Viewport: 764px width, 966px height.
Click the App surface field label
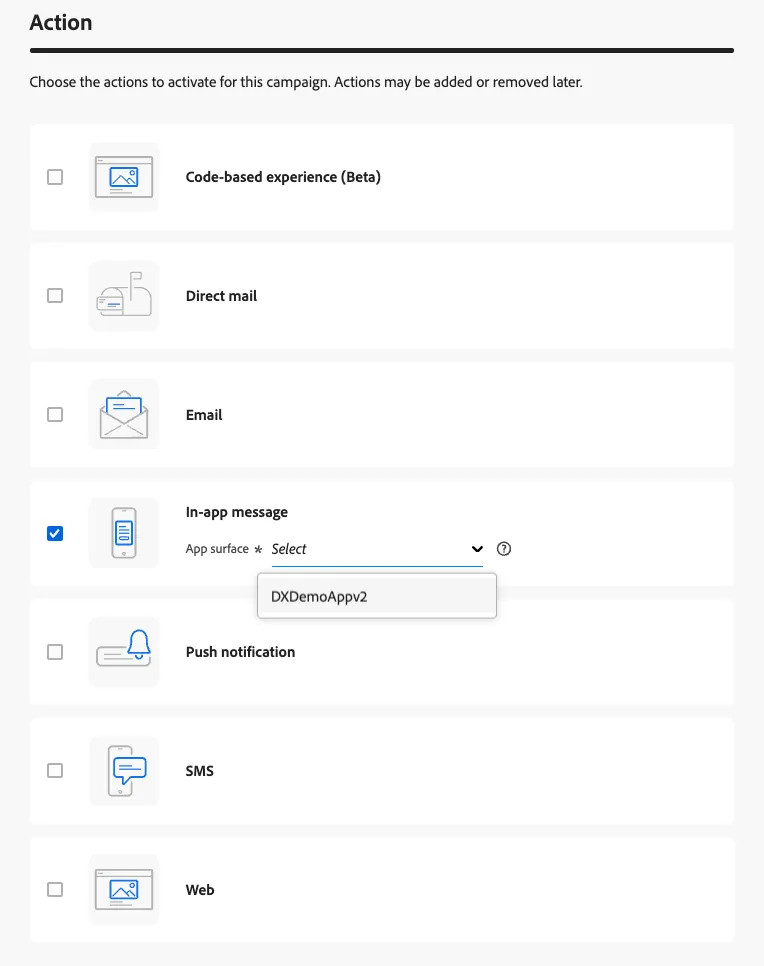217,549
